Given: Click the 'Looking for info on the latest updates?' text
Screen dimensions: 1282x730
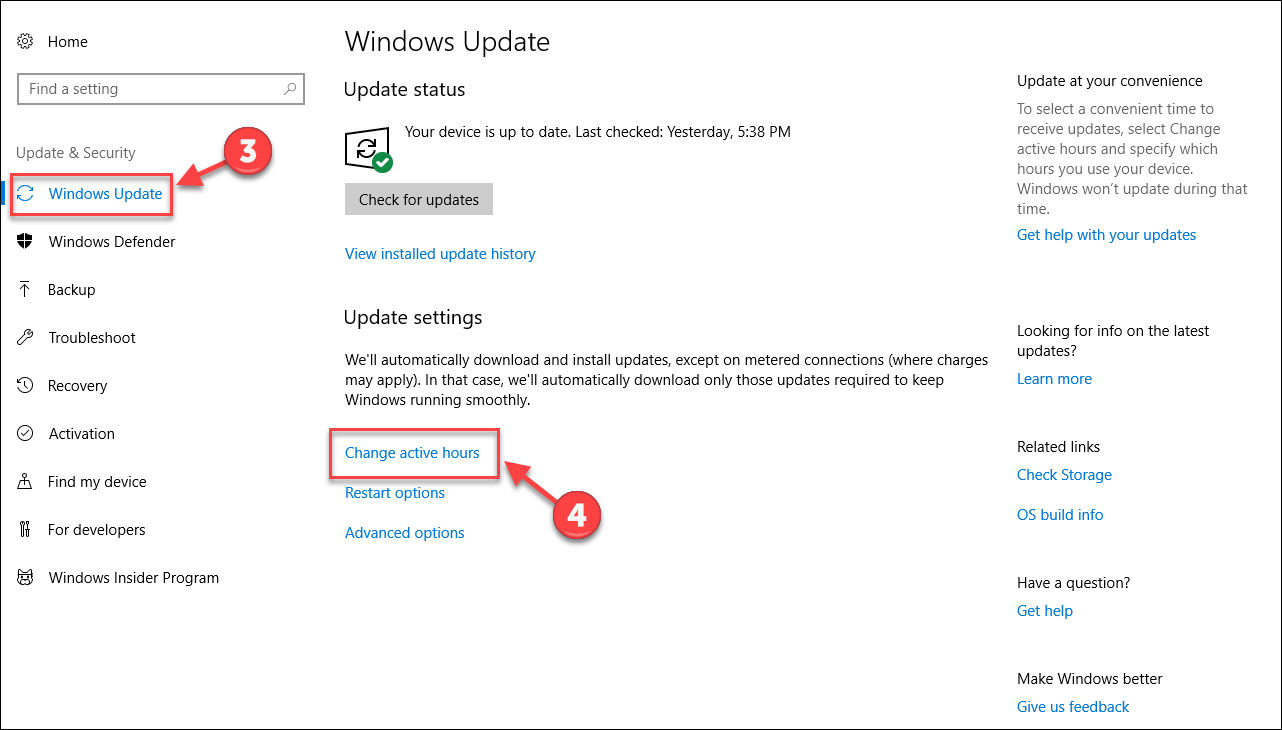Looking at the screenshot, I should tap(1113, 341).
